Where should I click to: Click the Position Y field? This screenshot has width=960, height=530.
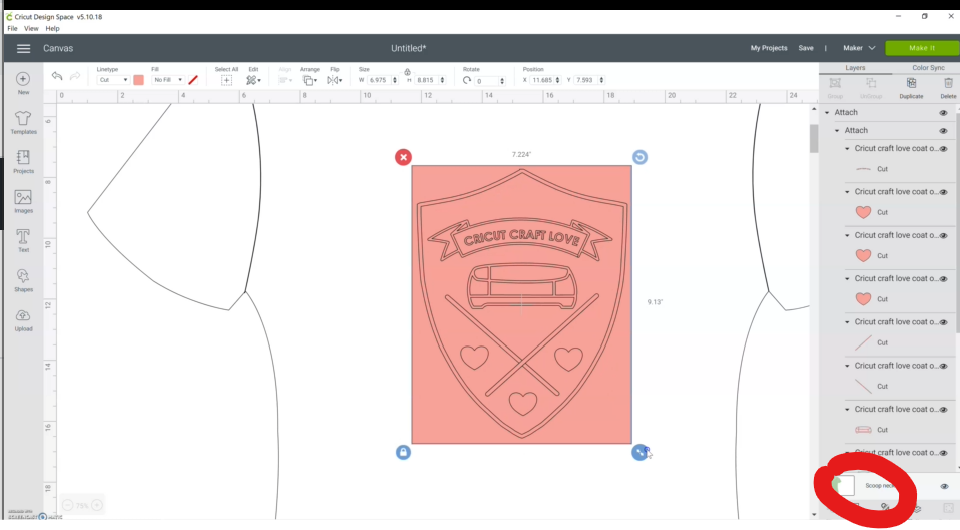(586, 80)
